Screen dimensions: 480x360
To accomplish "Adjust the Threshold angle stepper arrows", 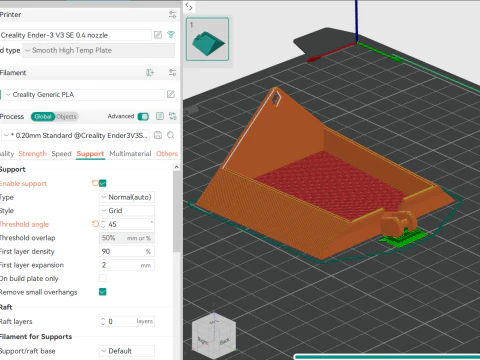I will tap(103, 224).
